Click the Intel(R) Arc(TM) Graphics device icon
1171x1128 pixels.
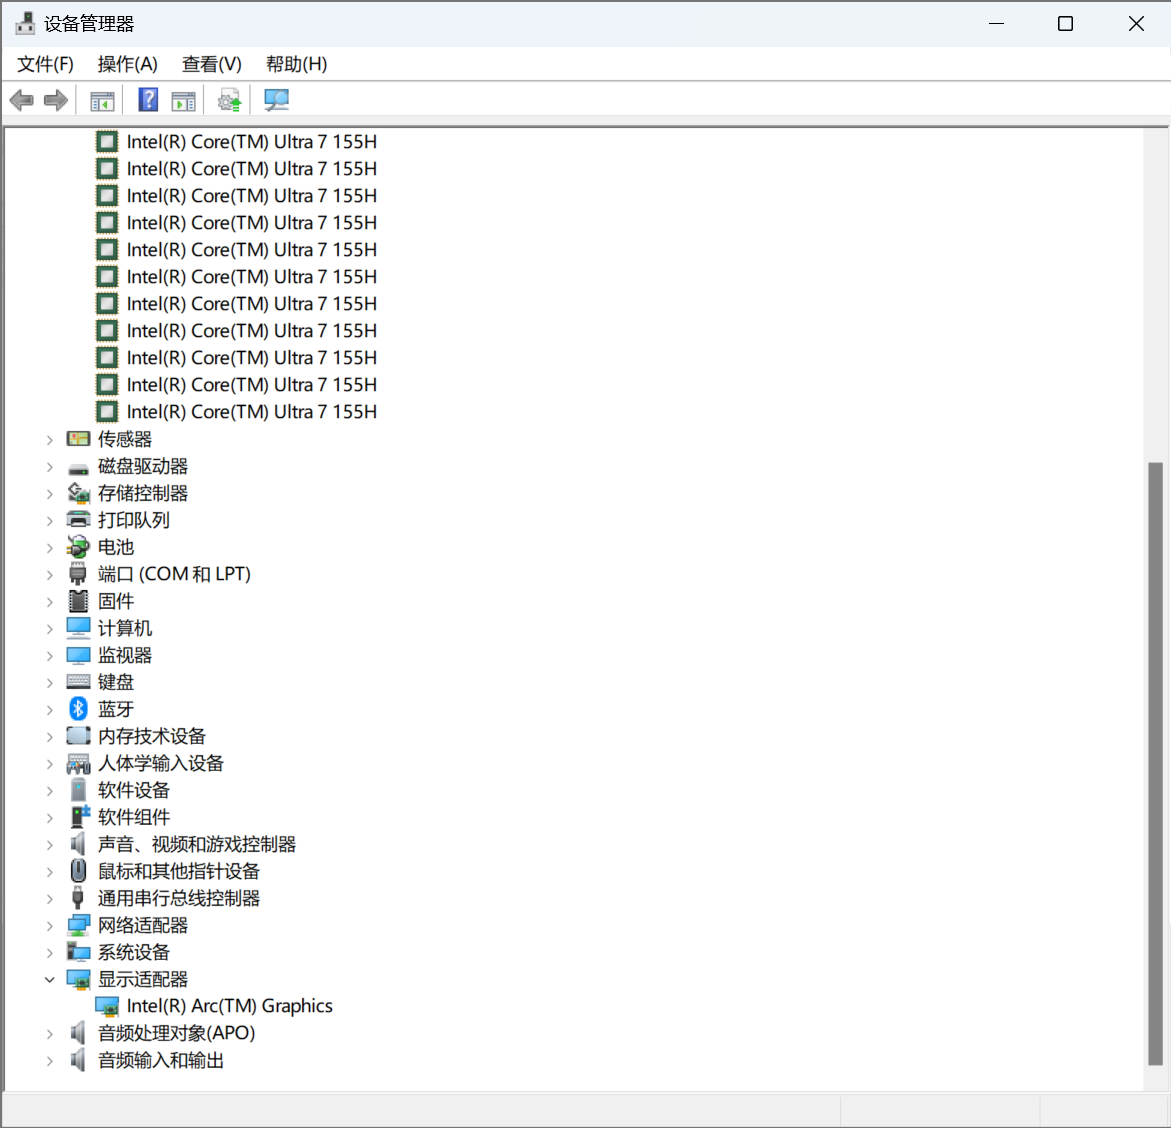(108, 1007)
